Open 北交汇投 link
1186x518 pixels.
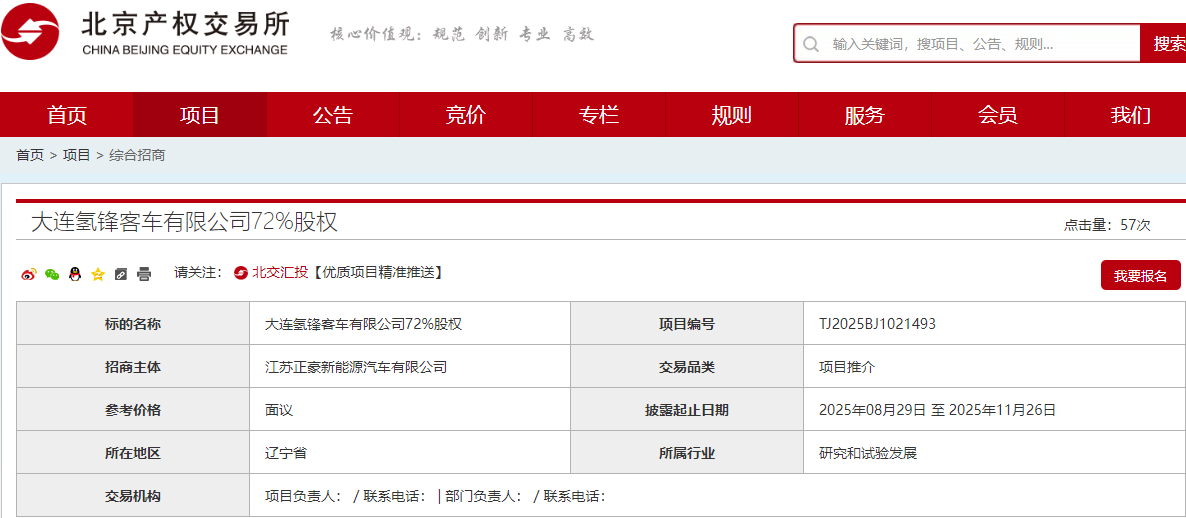pos(280,273)
